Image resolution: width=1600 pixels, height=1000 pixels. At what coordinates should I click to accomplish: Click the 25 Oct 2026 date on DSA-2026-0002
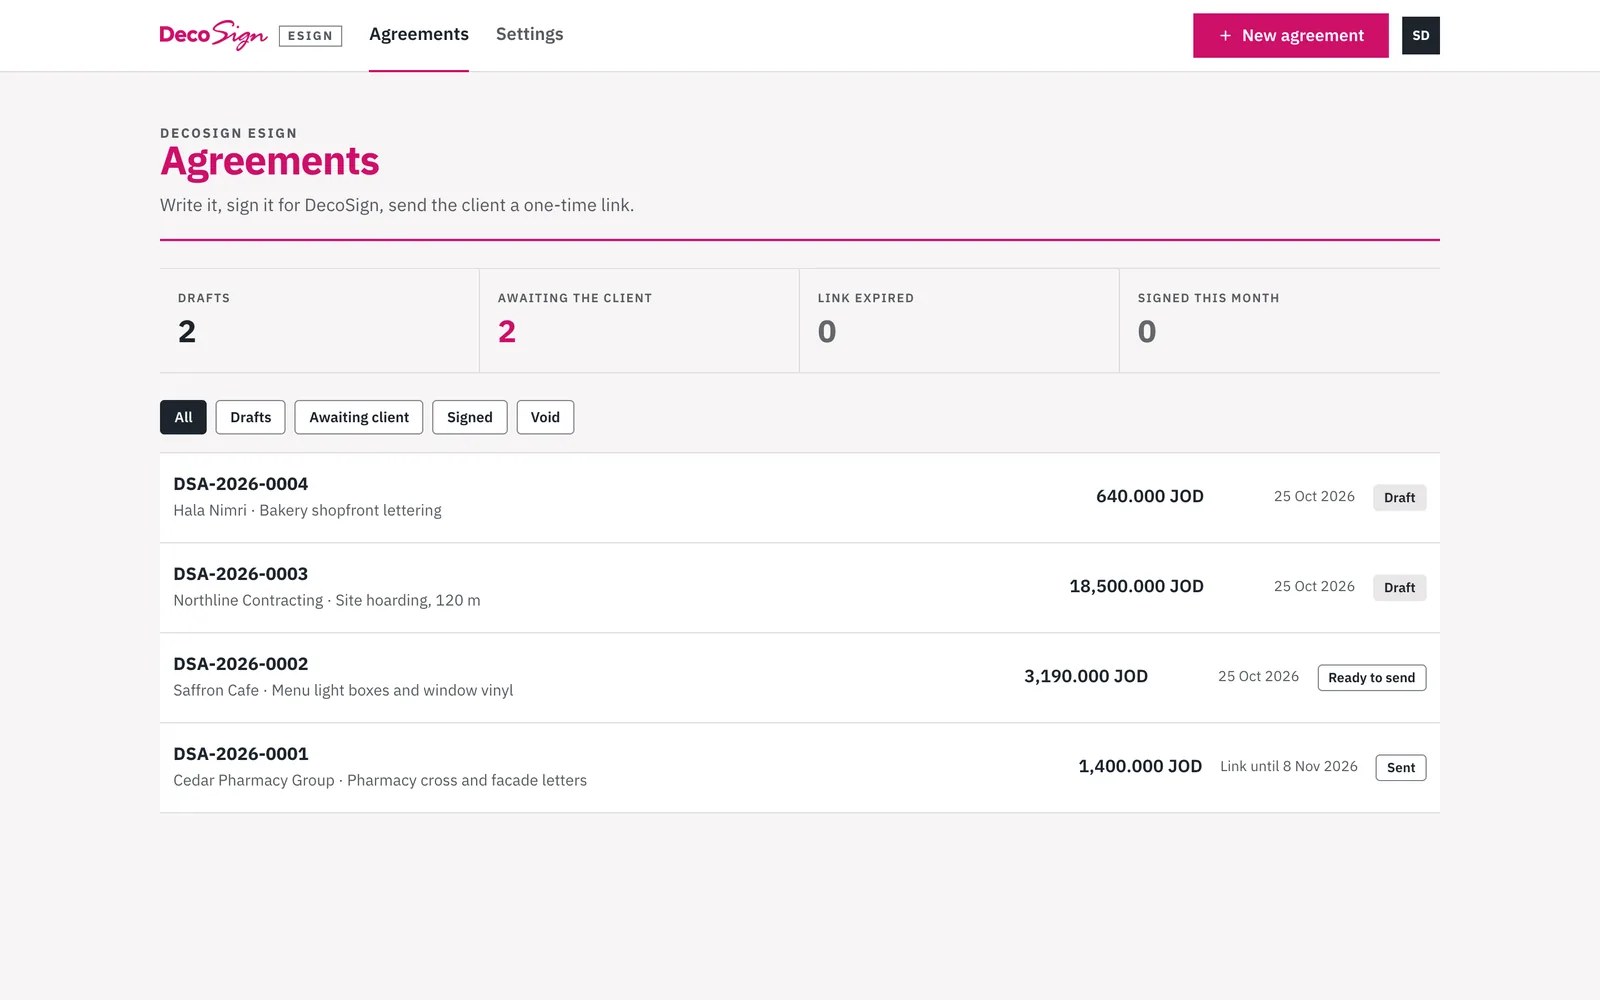pyautogui.click(x=1258, y=676)
